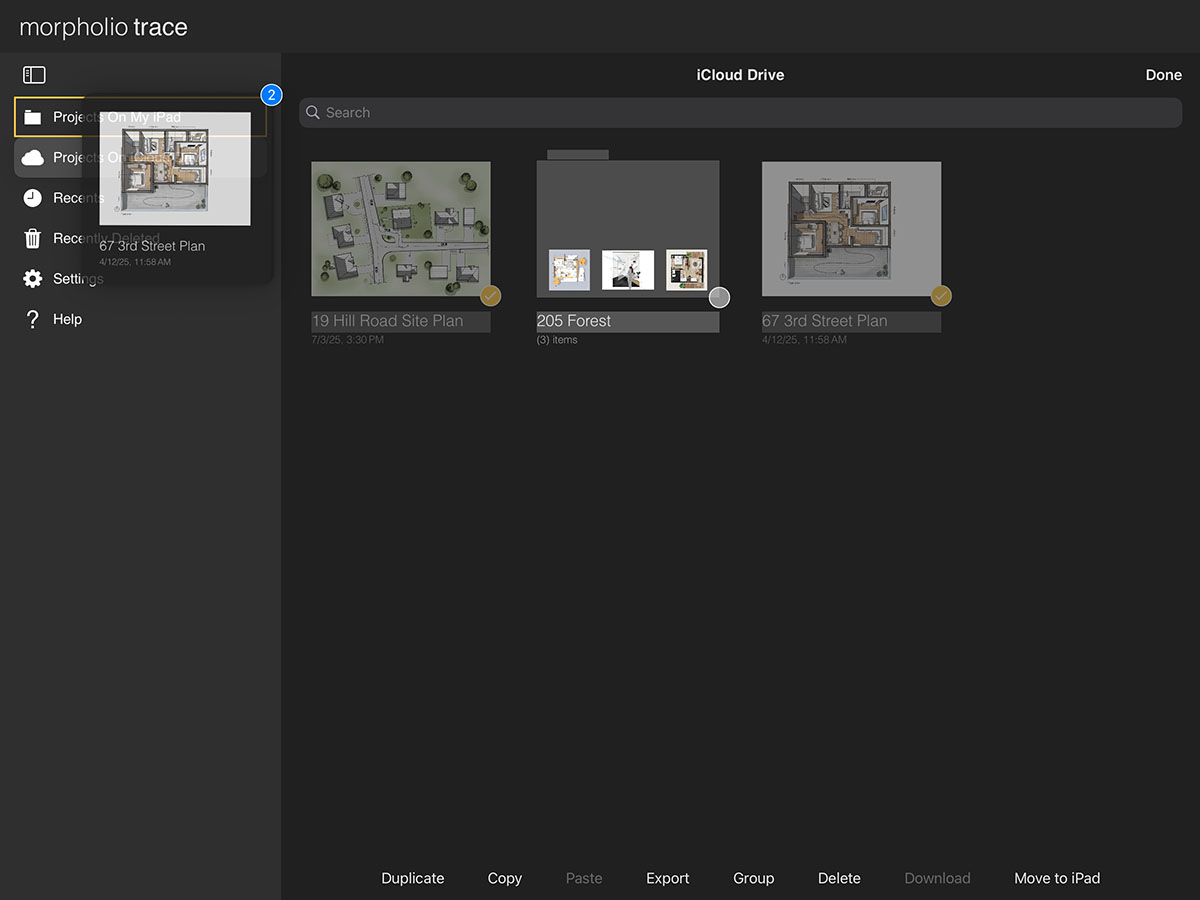Choose Copy in the bottom action bar
Image resolution: width=1200 pixels, height=900 pixels.
point(504,878)
